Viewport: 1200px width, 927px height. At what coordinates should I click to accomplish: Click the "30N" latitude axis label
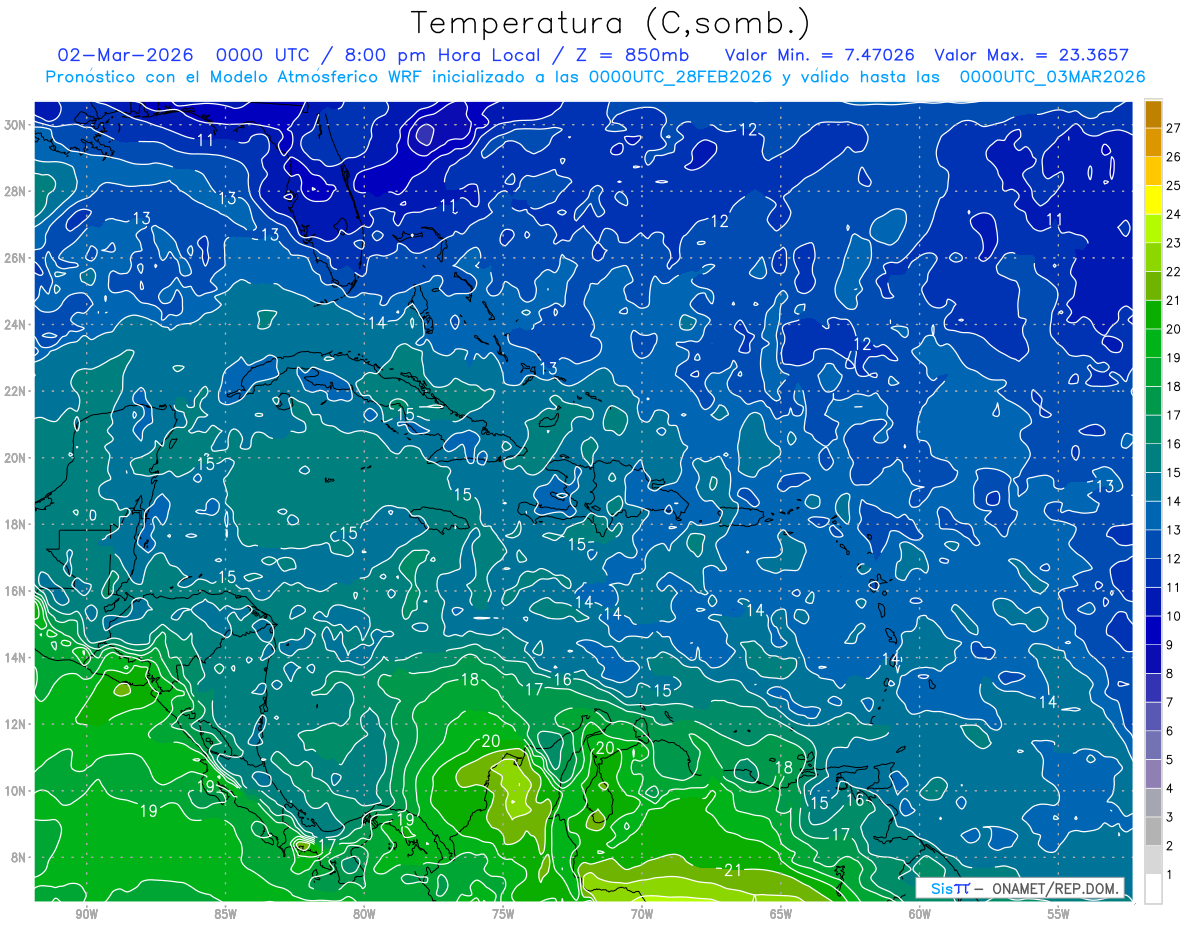coord(15,124)
